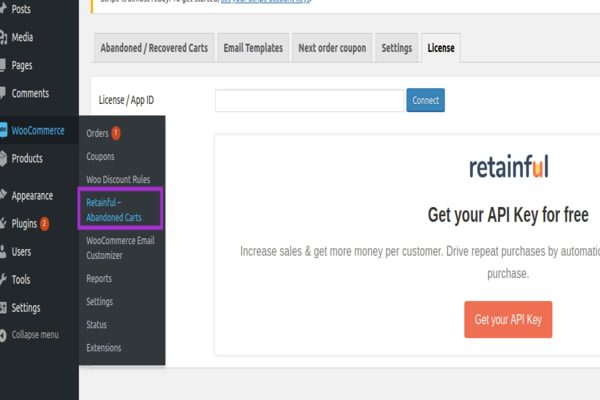This screenshot has width=600, height=400.
Task: Click the 'License / App ID' label
Action: click(x=126, y=100)
